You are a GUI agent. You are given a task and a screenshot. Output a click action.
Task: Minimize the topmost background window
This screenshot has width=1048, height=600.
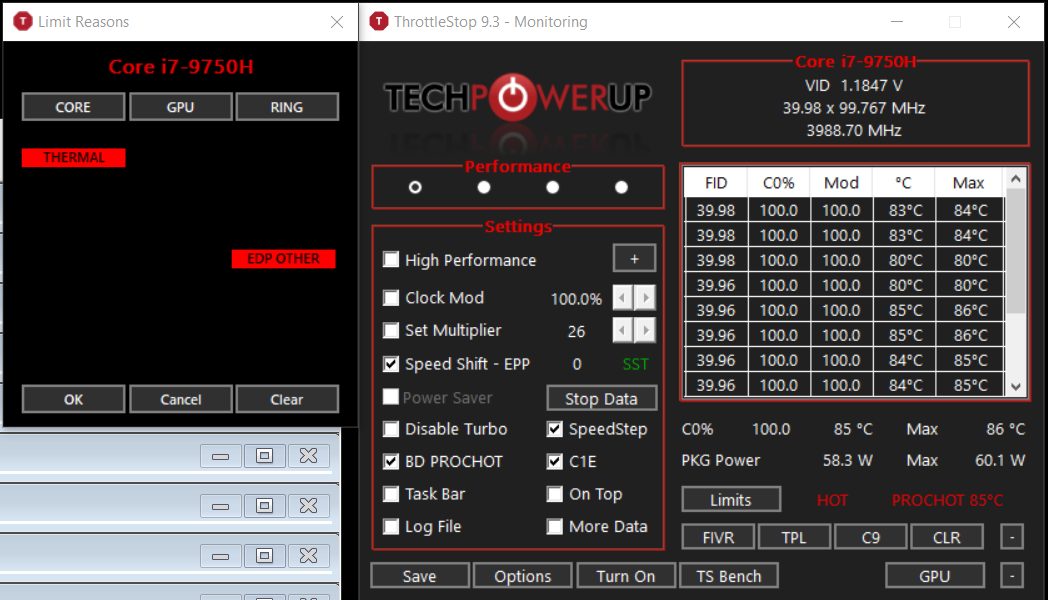point(221,456)
